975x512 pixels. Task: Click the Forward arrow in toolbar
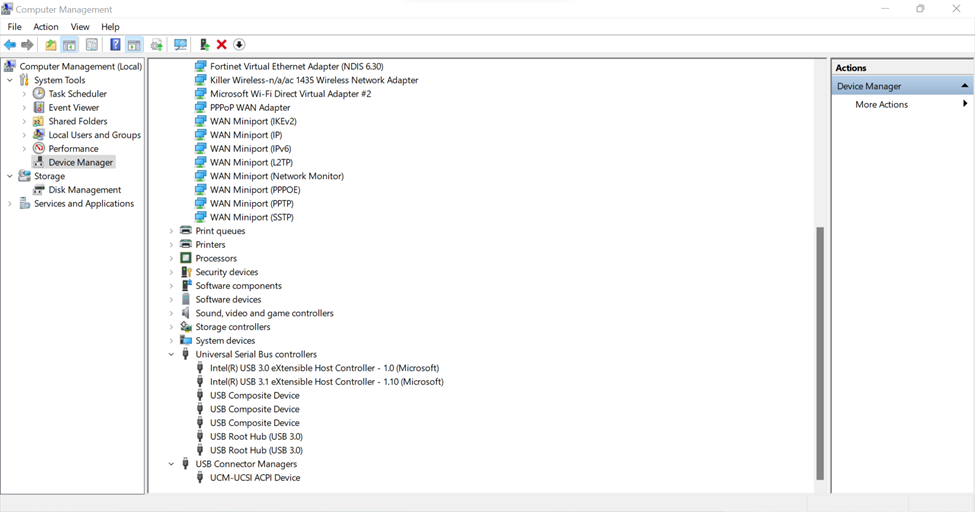(27, 45)
